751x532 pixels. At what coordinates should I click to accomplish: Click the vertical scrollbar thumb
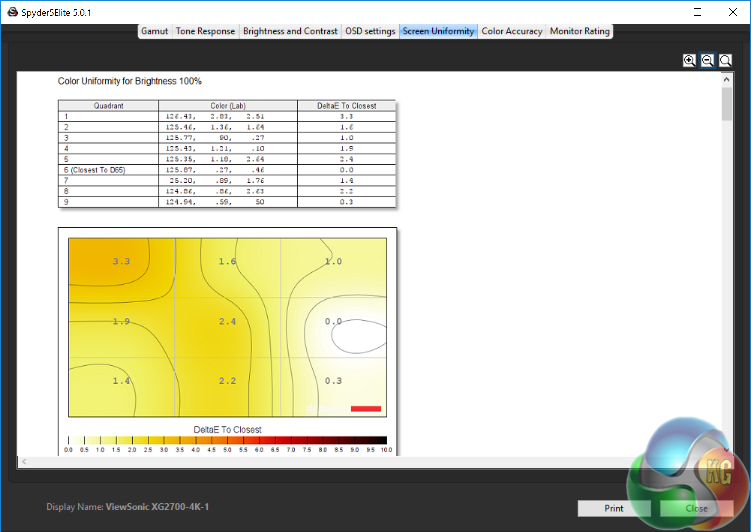pos(727,103)
